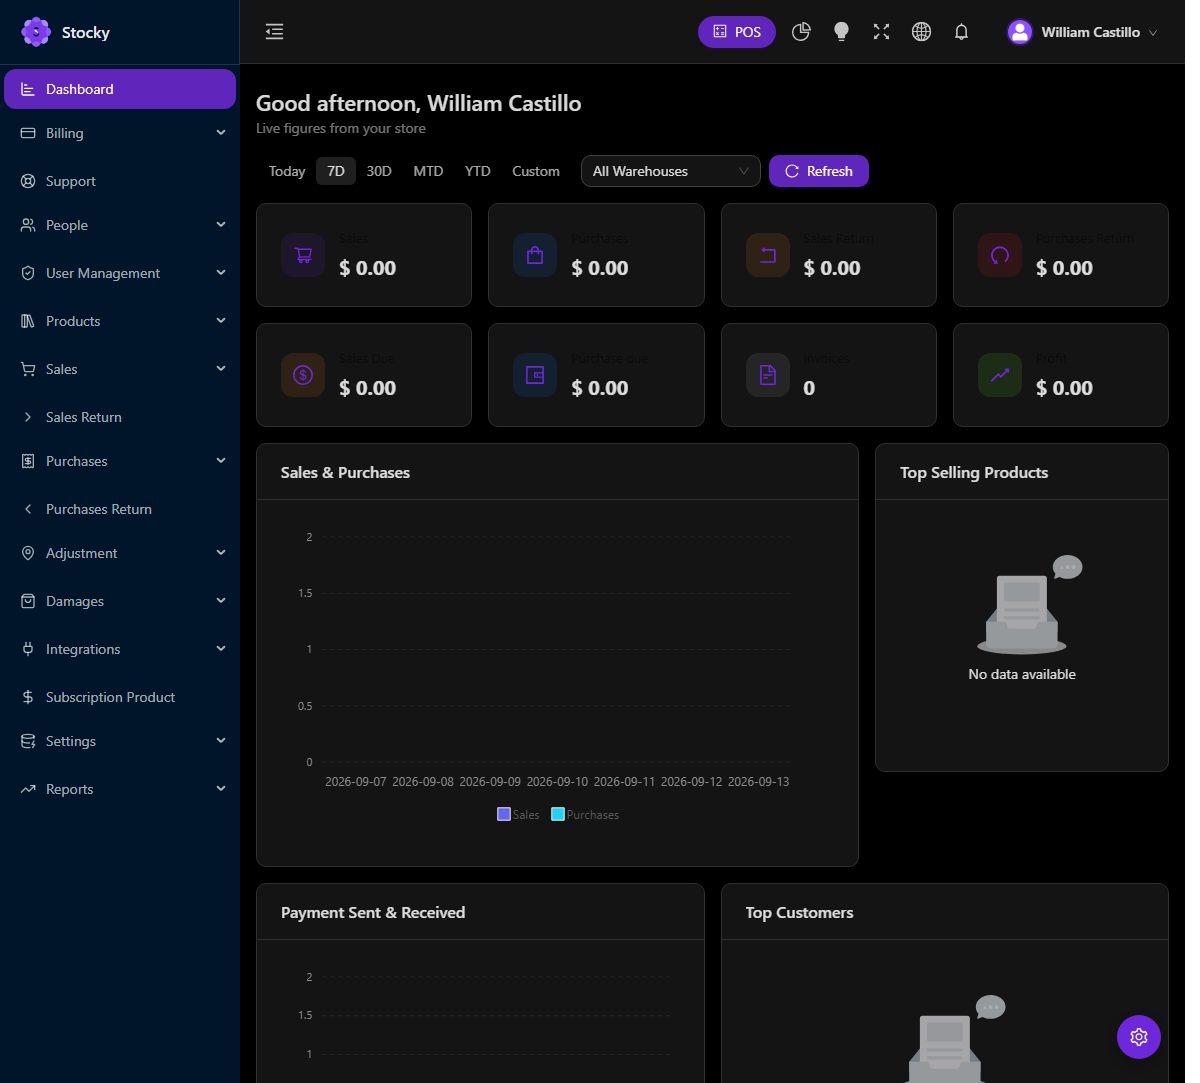Toggle Purchases series in chart legend
Image resolution: width=1200 pixels, height=1083 pixels.
pyautogui.click(x=585, y=814)
